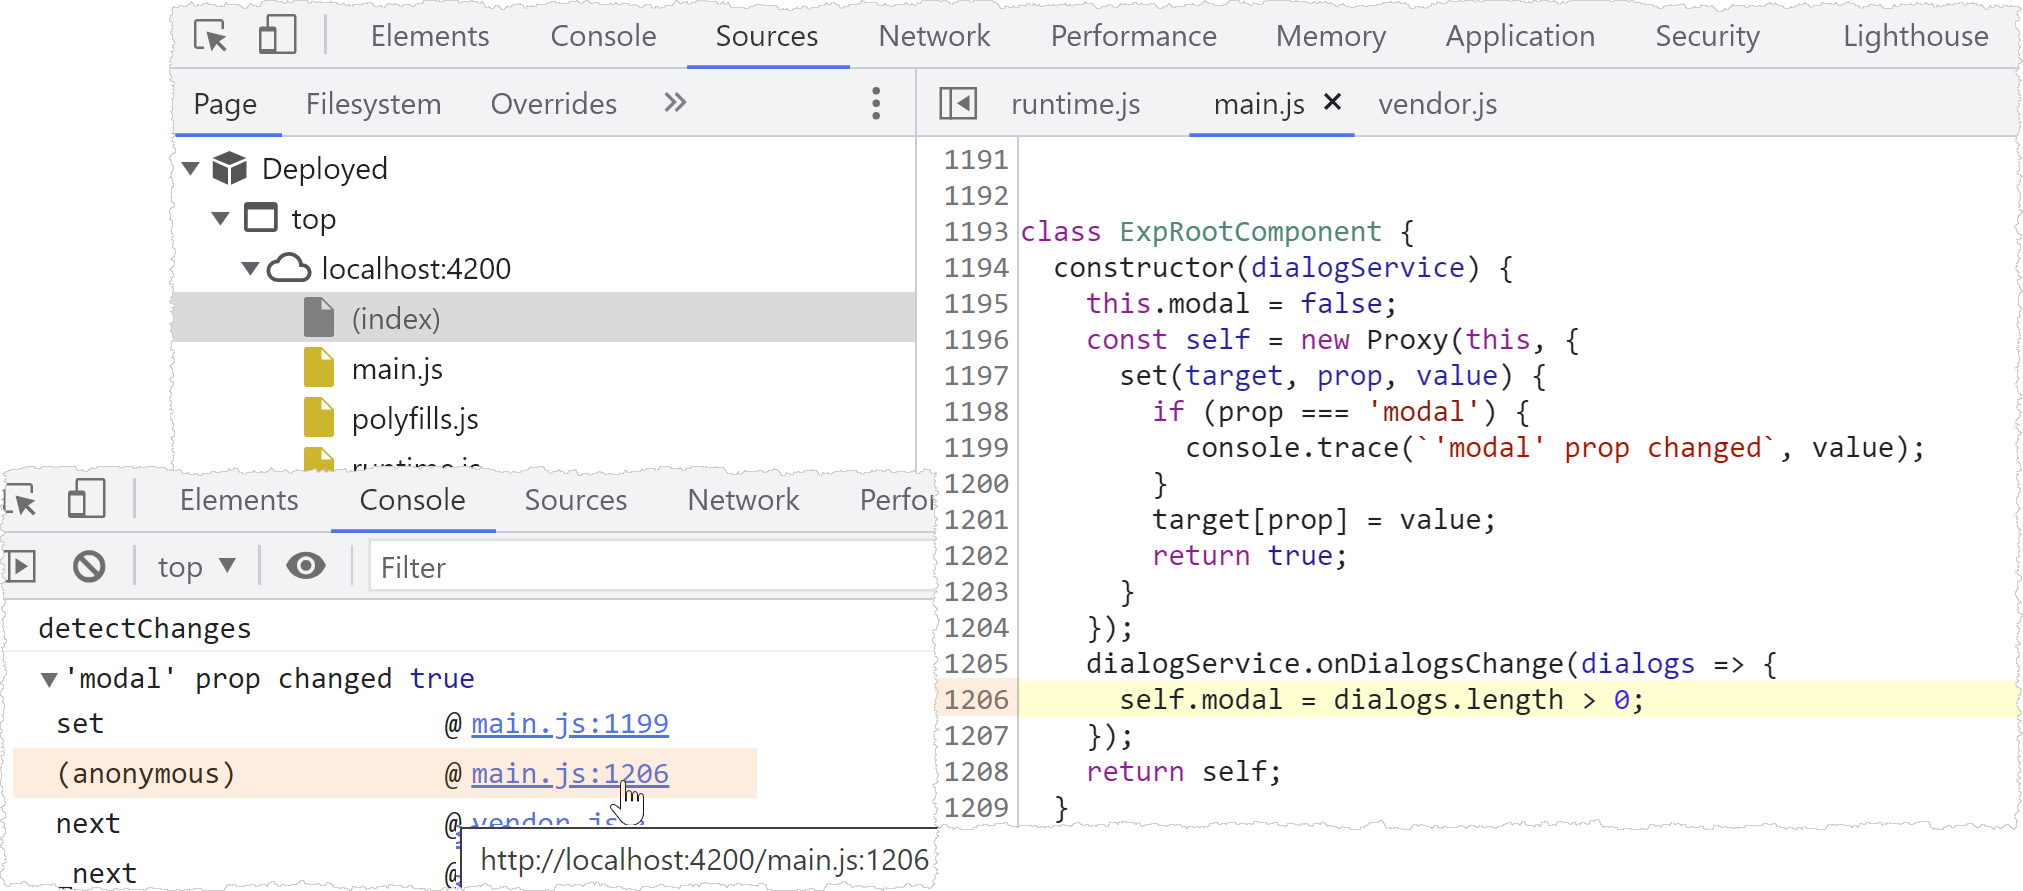Click the '_next' stack frame row
2023x891 pixels.
(x=97, y=874)
